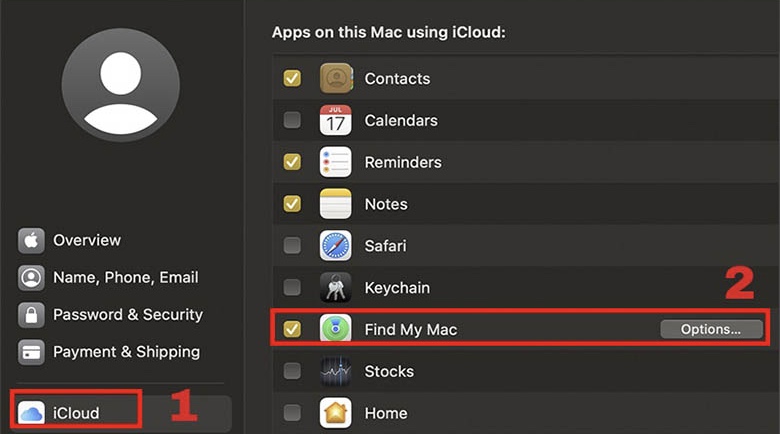The height and width of the screenshot is (434, 780).
Task: Disable the Find My Mac checkbox
Action: click(x=292, y=329)
